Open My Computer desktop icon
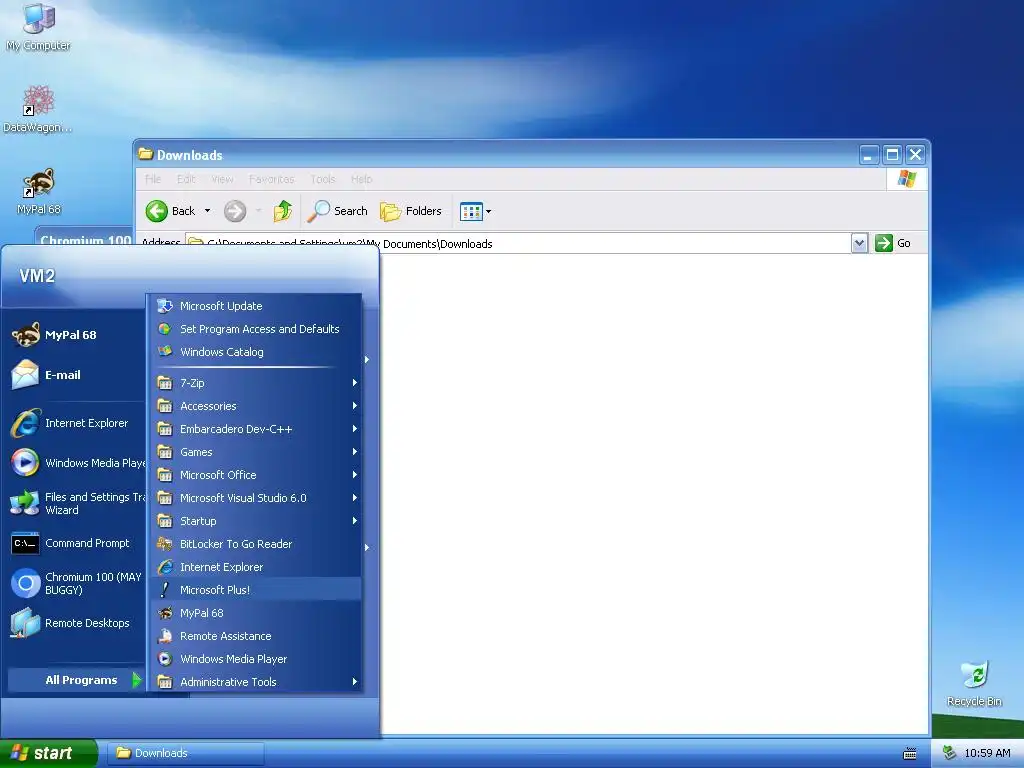The height and width of the screenshot is (768, 1024). click(39, 28)
